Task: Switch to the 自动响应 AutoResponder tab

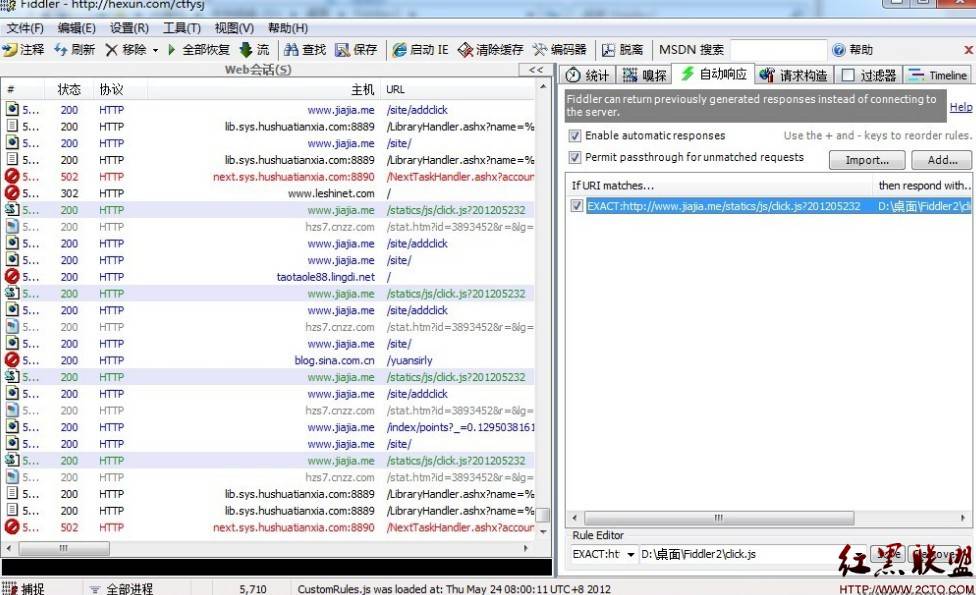Action: click(x=713, y=74)
